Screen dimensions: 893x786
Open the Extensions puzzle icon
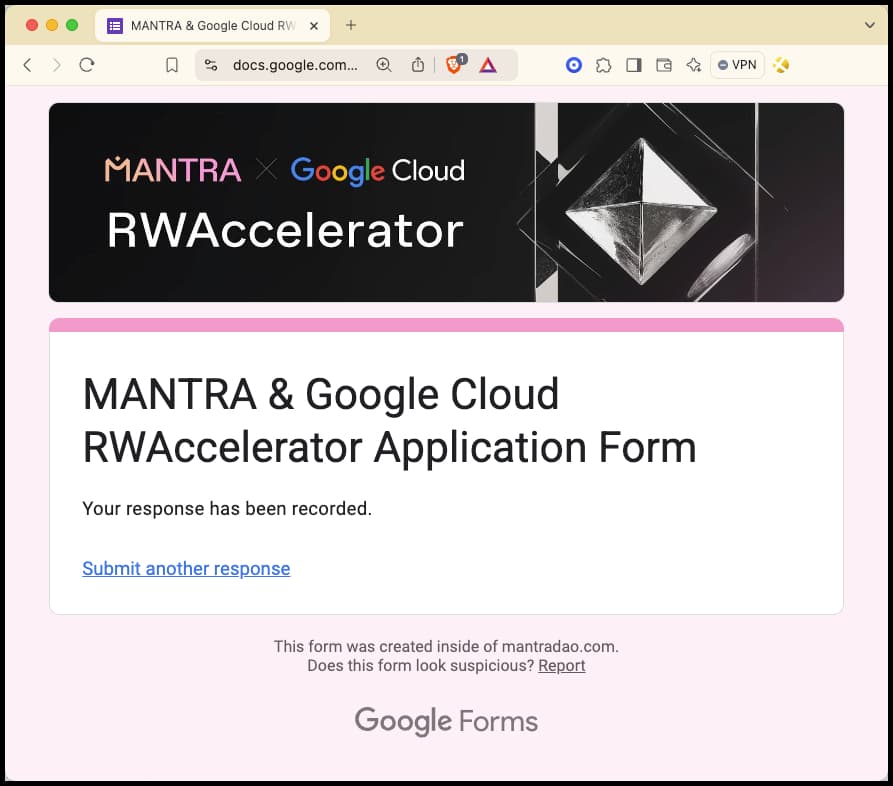click(x=603, y=65)
